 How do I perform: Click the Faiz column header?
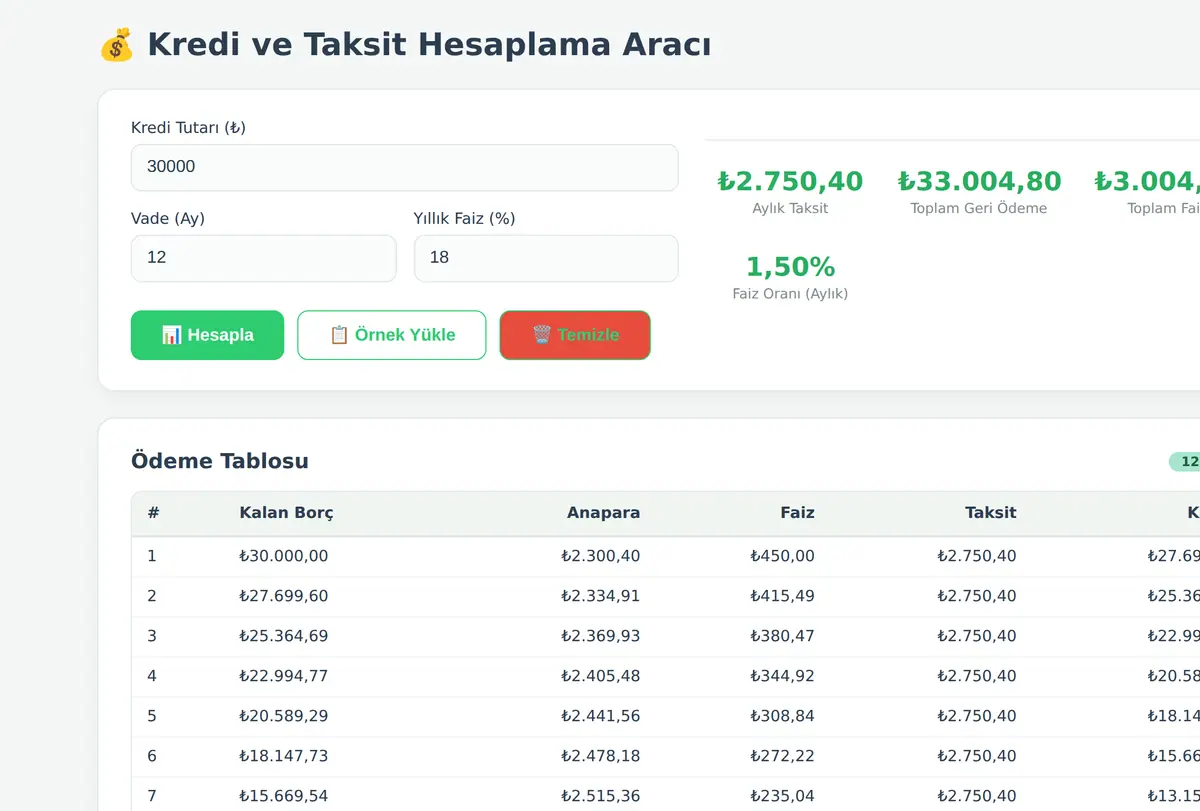(797, 513)
